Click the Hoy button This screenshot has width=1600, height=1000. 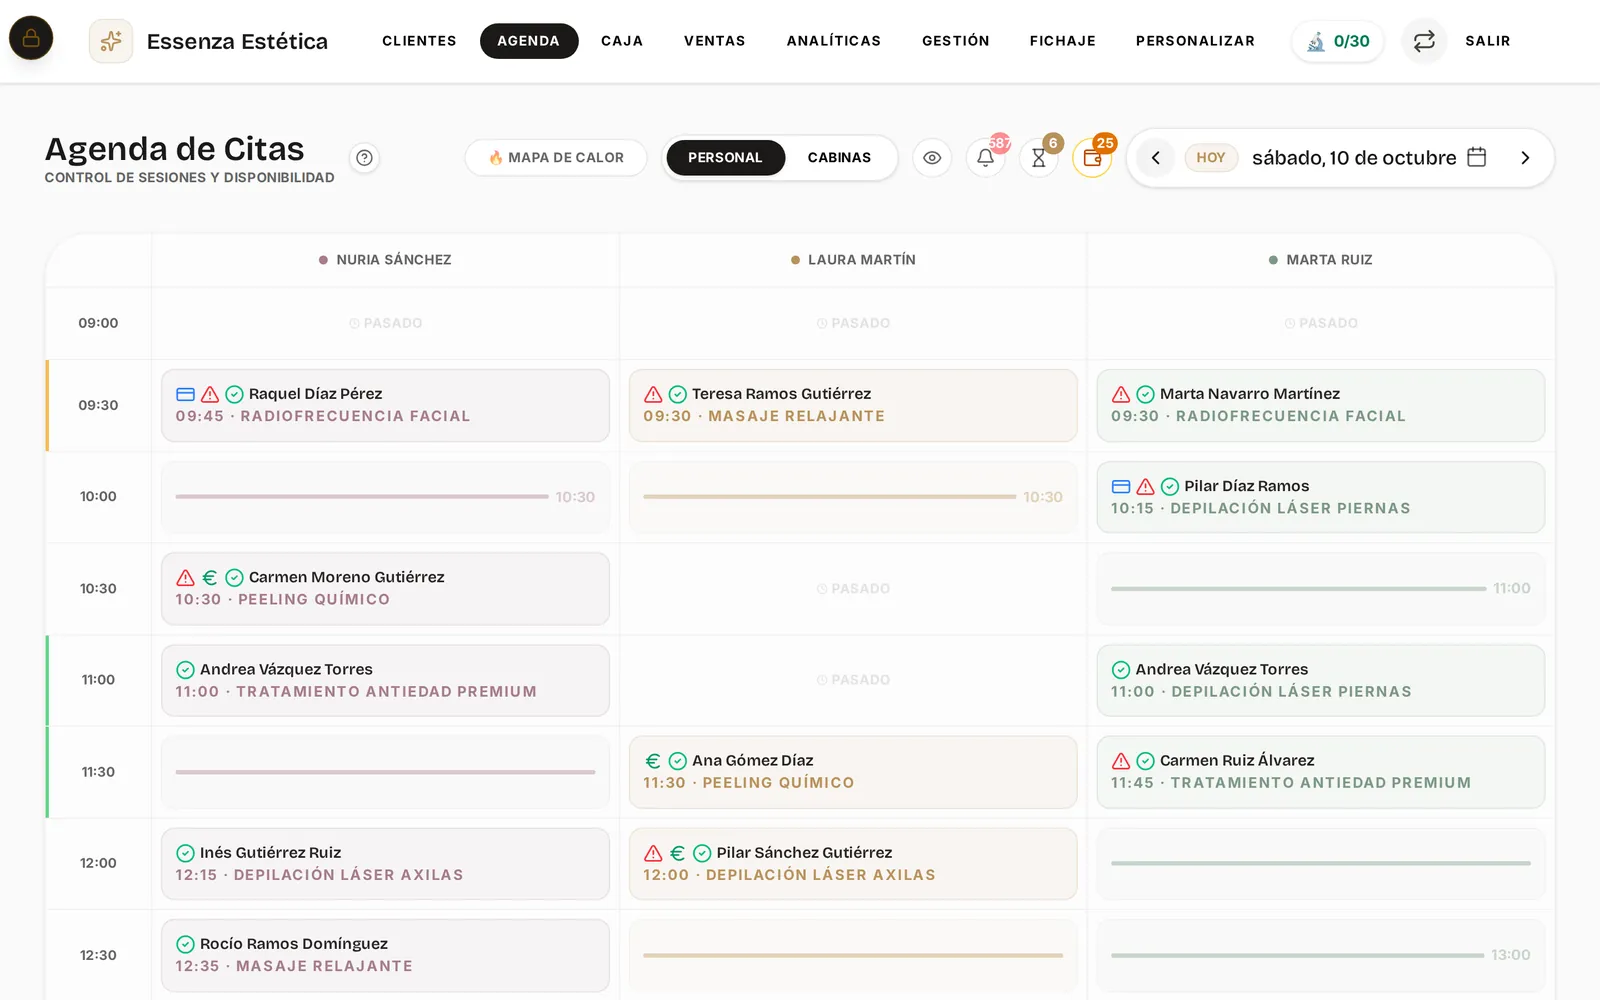click(1211, 158)
